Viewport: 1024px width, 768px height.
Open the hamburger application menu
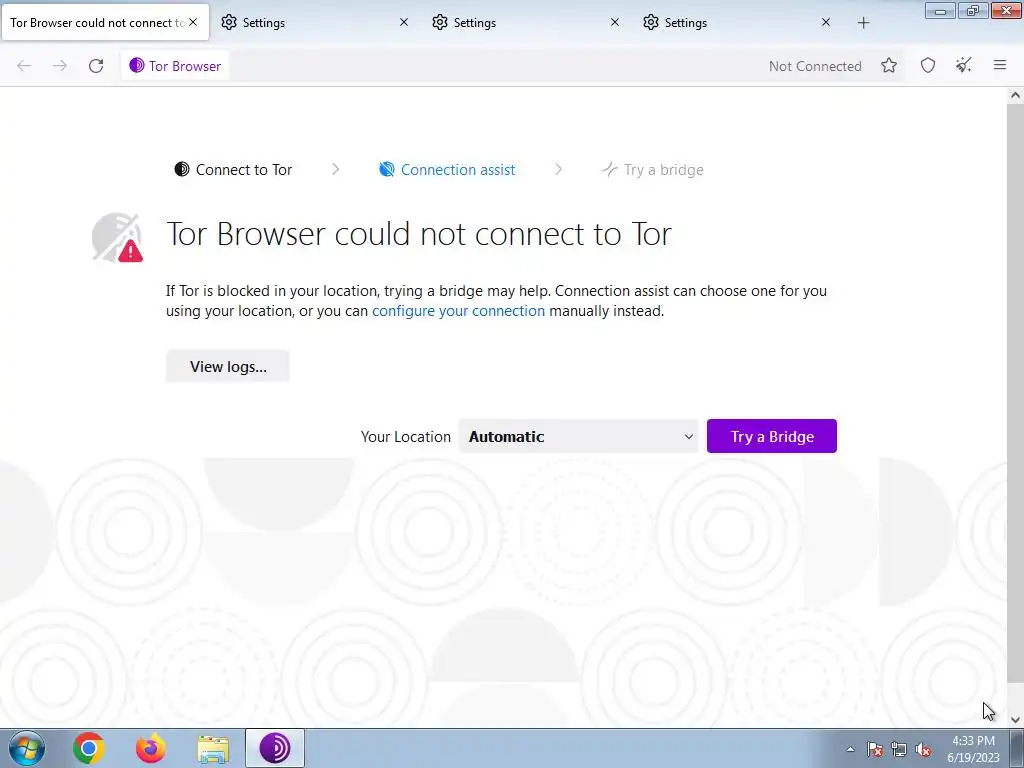1000,65
